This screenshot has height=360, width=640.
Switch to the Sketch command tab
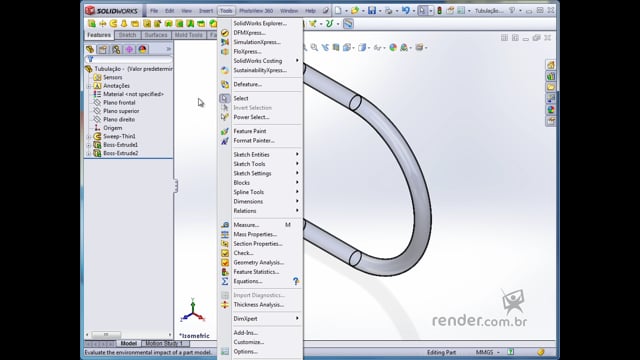[127, 35]
